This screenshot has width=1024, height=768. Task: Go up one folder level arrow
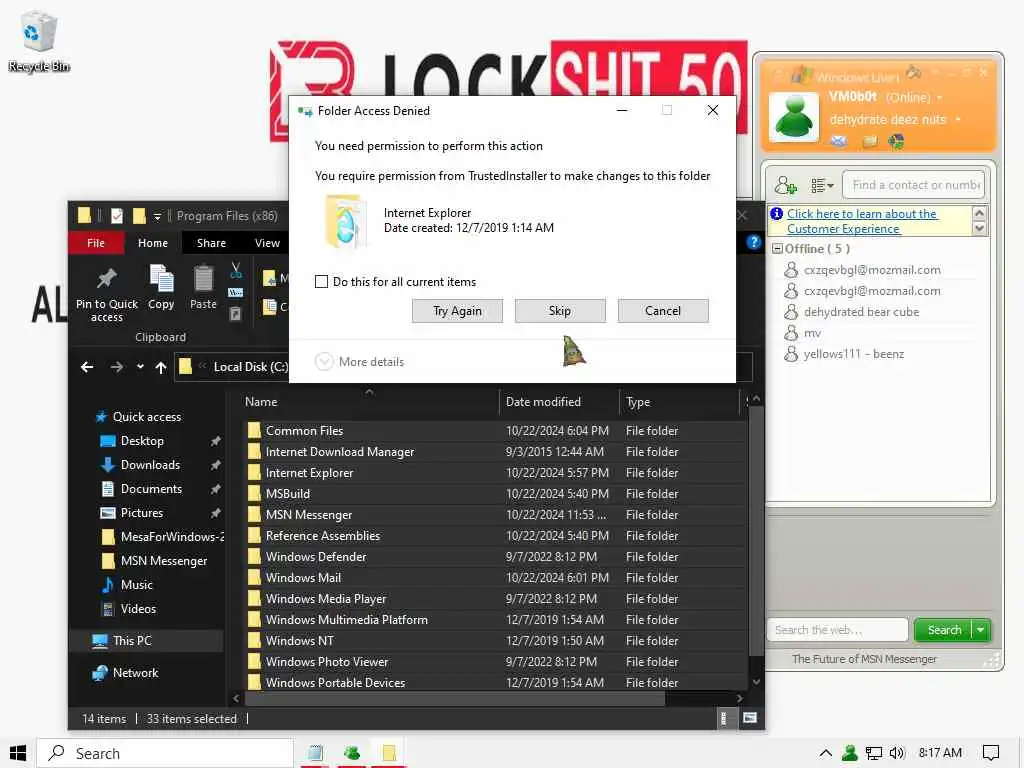[161, 367]
